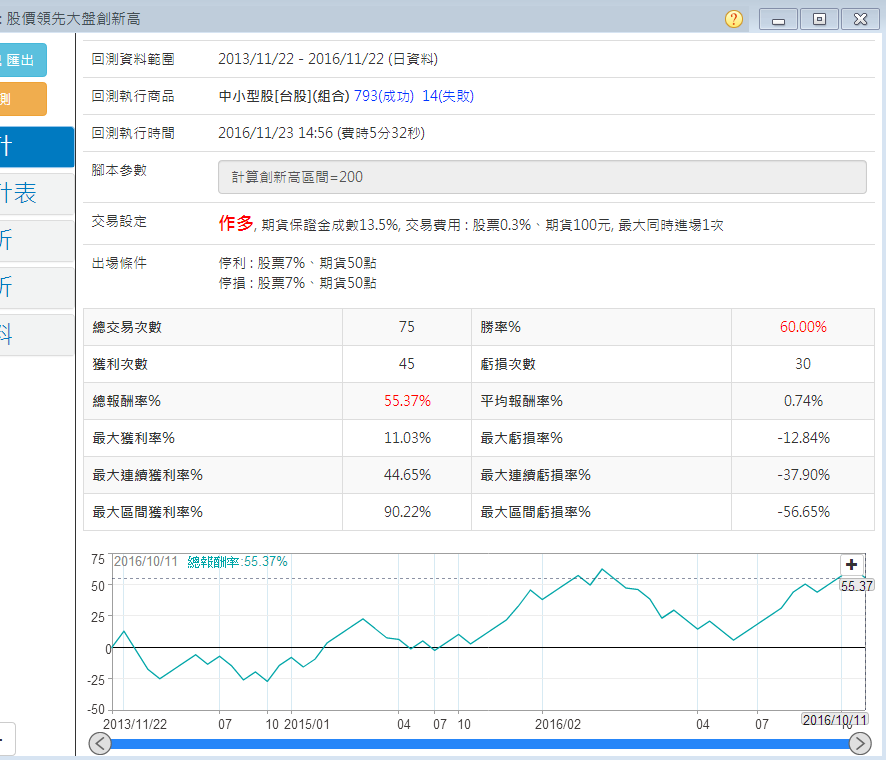Screen dimensions: 886x760
Task: Click the orange button below 匯出
Action: coord(22,99)
